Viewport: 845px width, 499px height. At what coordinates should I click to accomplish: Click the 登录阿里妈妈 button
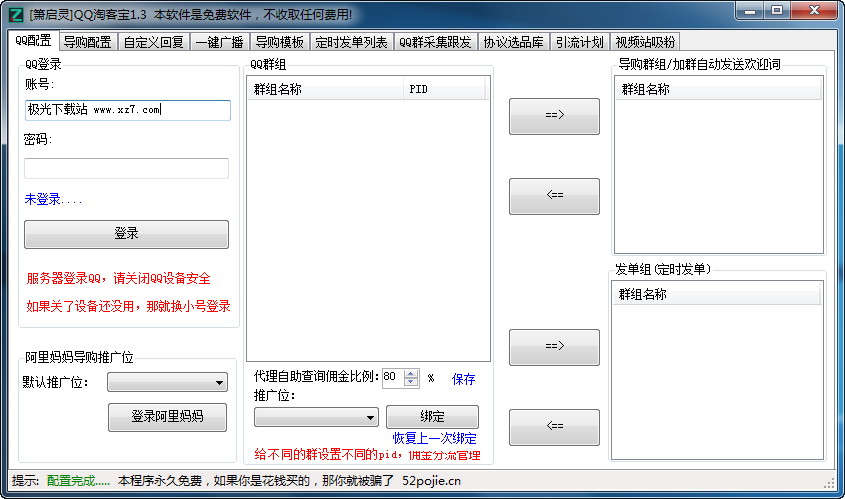pos(168,417)
